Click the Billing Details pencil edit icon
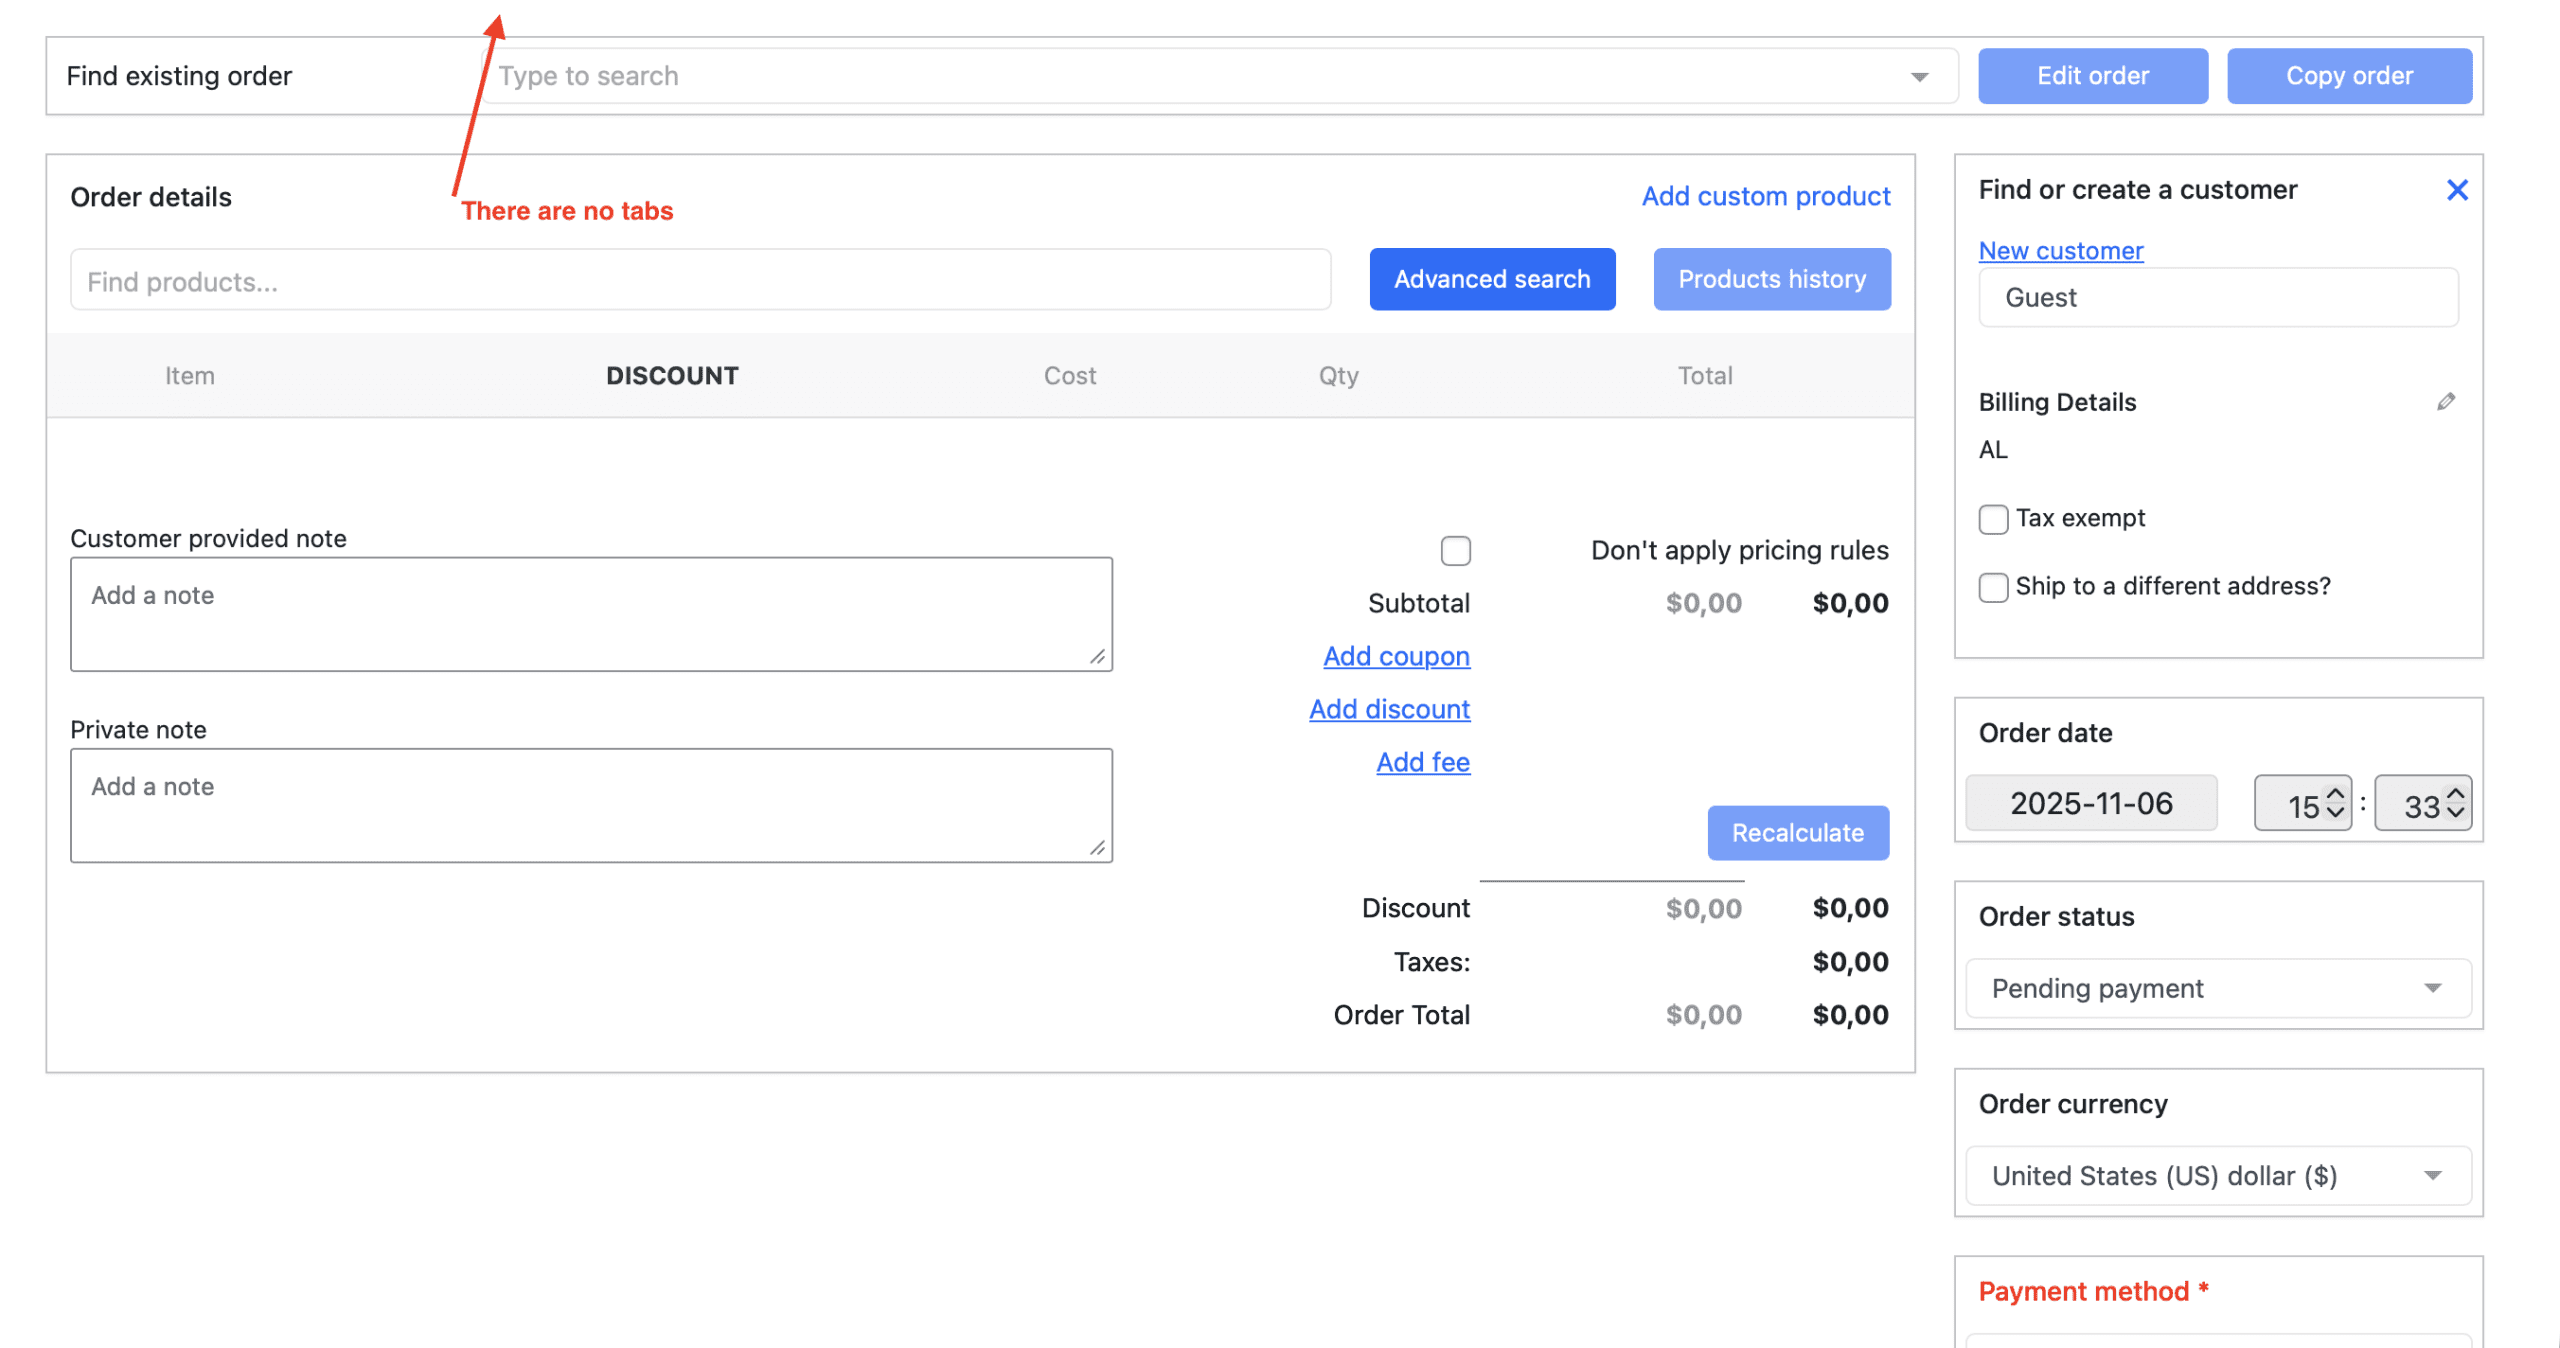 point(2445,402)
